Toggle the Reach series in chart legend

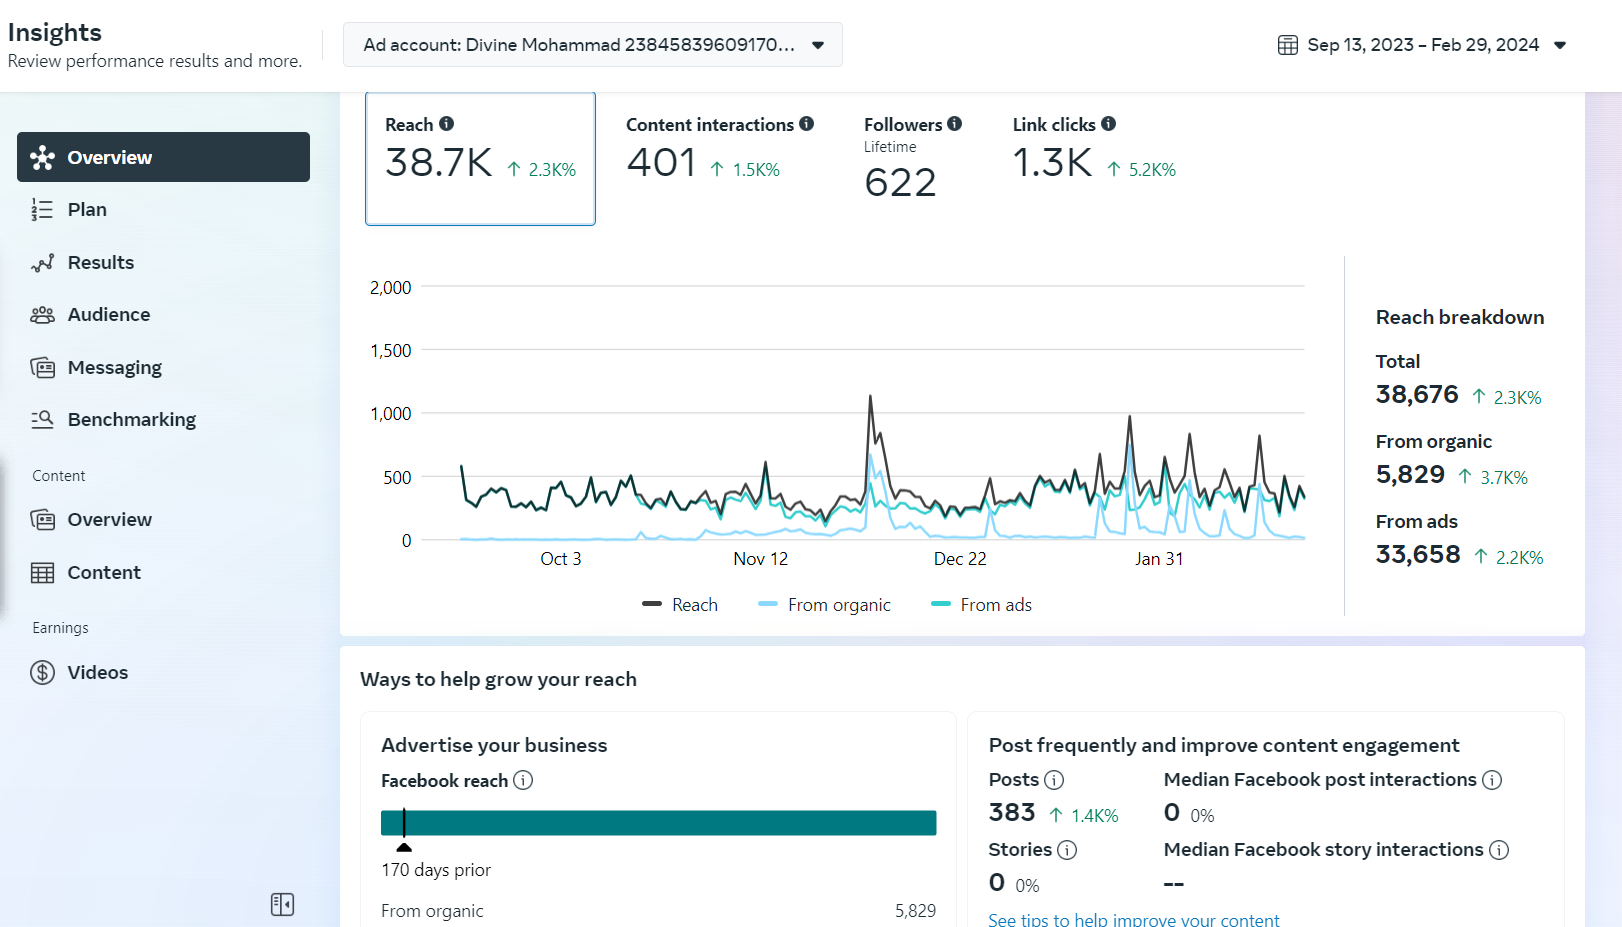[x=681, y=605]
